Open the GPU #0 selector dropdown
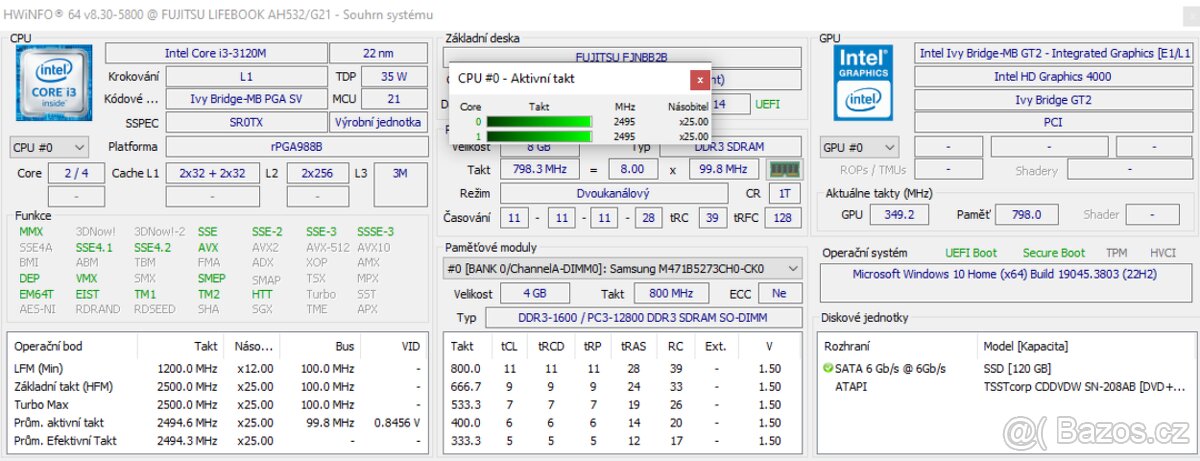Screen dimensions: 1200x461 click(861, 147)
